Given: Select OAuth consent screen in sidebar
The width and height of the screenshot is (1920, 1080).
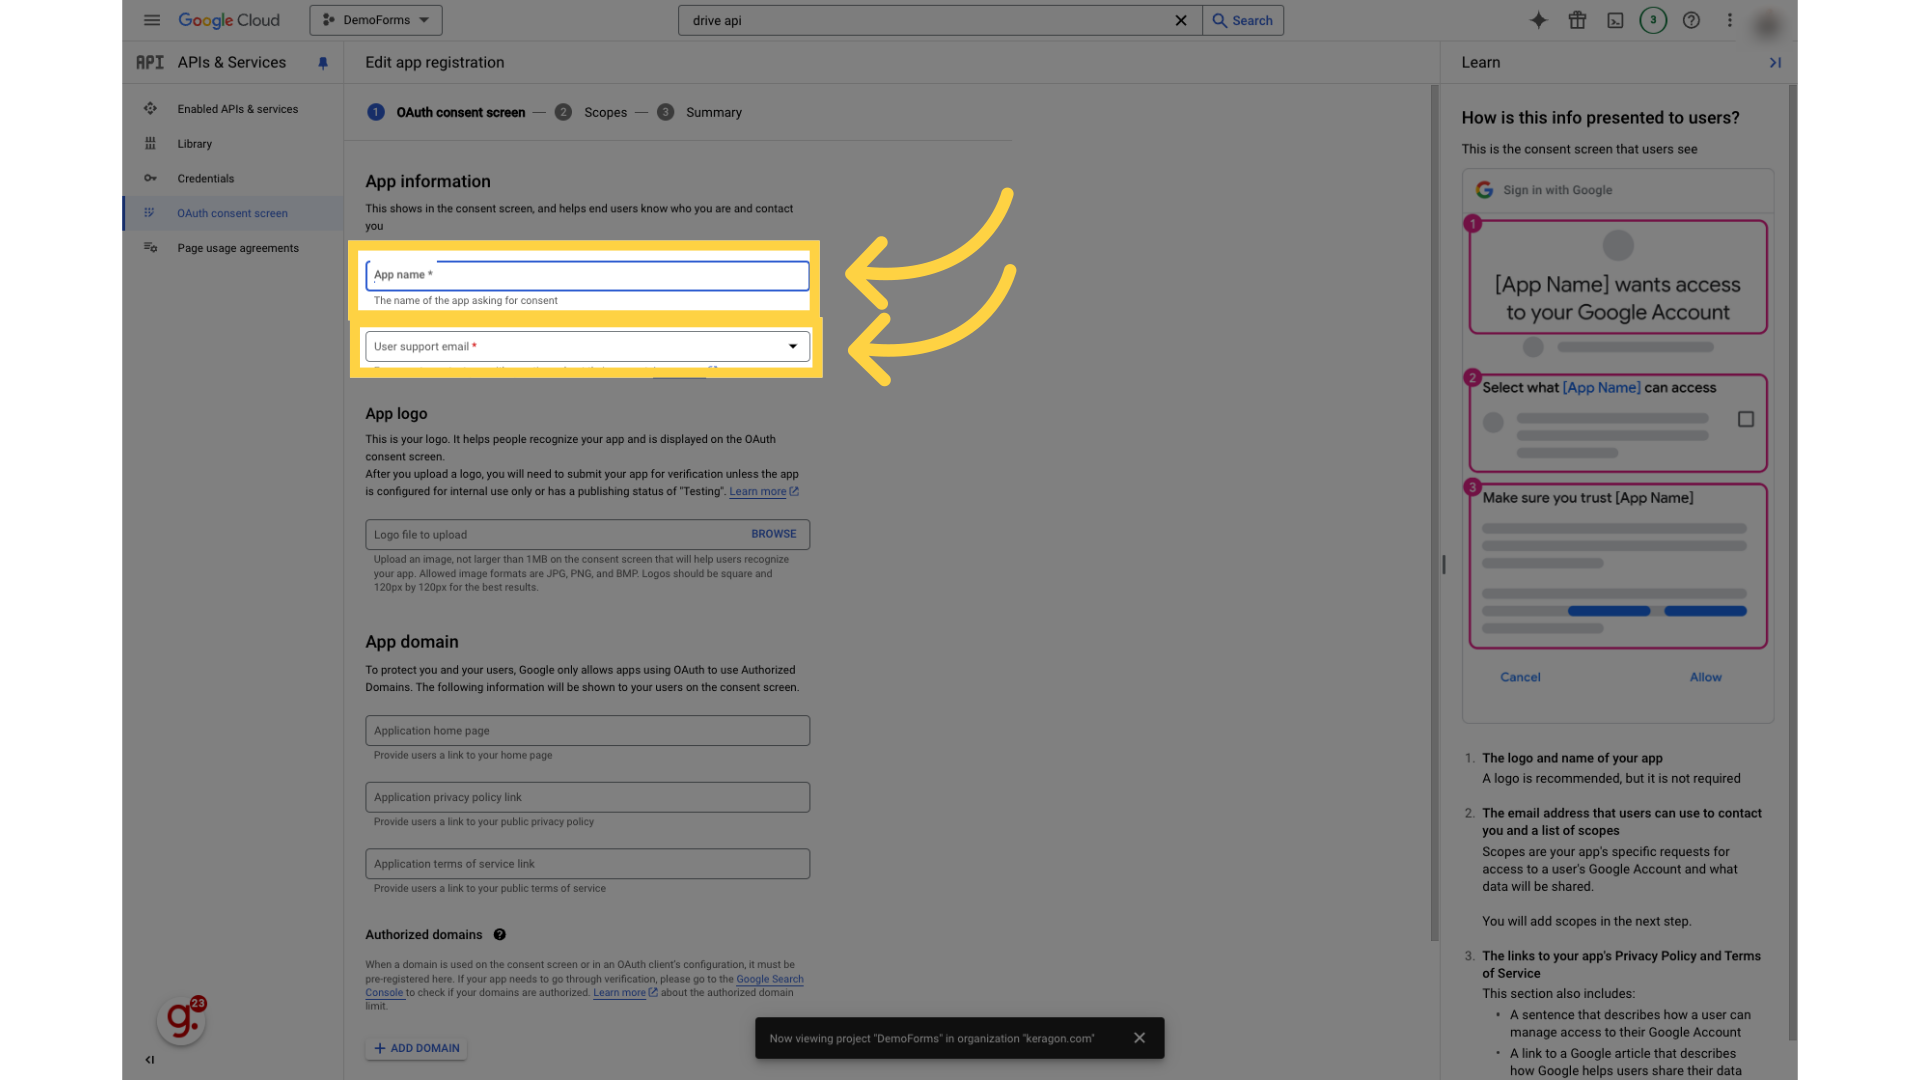Looking at the screenshot, I should (233, 213).
